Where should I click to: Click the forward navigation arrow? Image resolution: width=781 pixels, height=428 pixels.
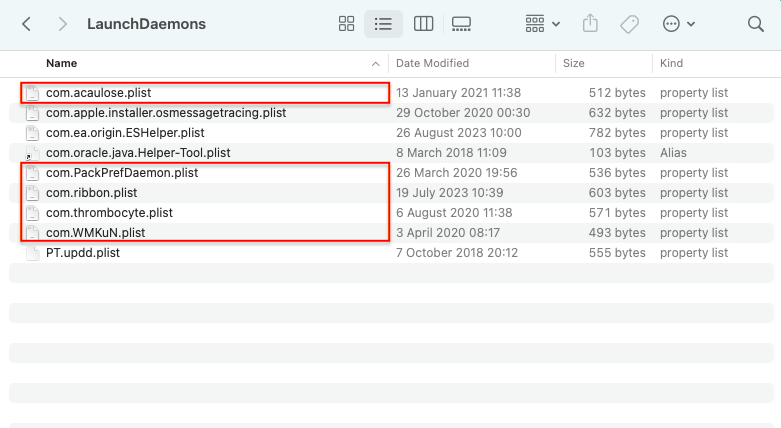(x=63, y=23)
